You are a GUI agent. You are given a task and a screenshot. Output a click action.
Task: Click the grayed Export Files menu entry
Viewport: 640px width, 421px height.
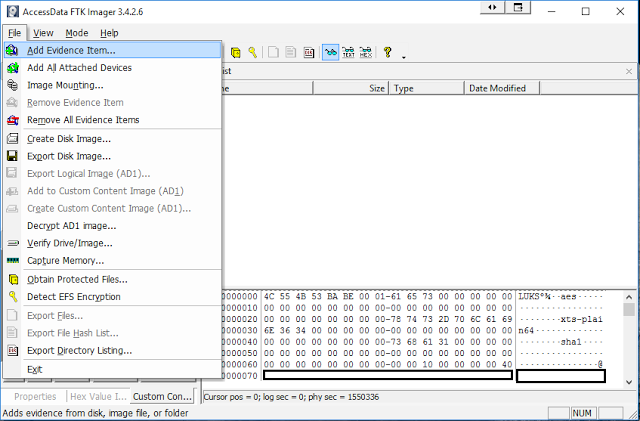tap(113, 316)
